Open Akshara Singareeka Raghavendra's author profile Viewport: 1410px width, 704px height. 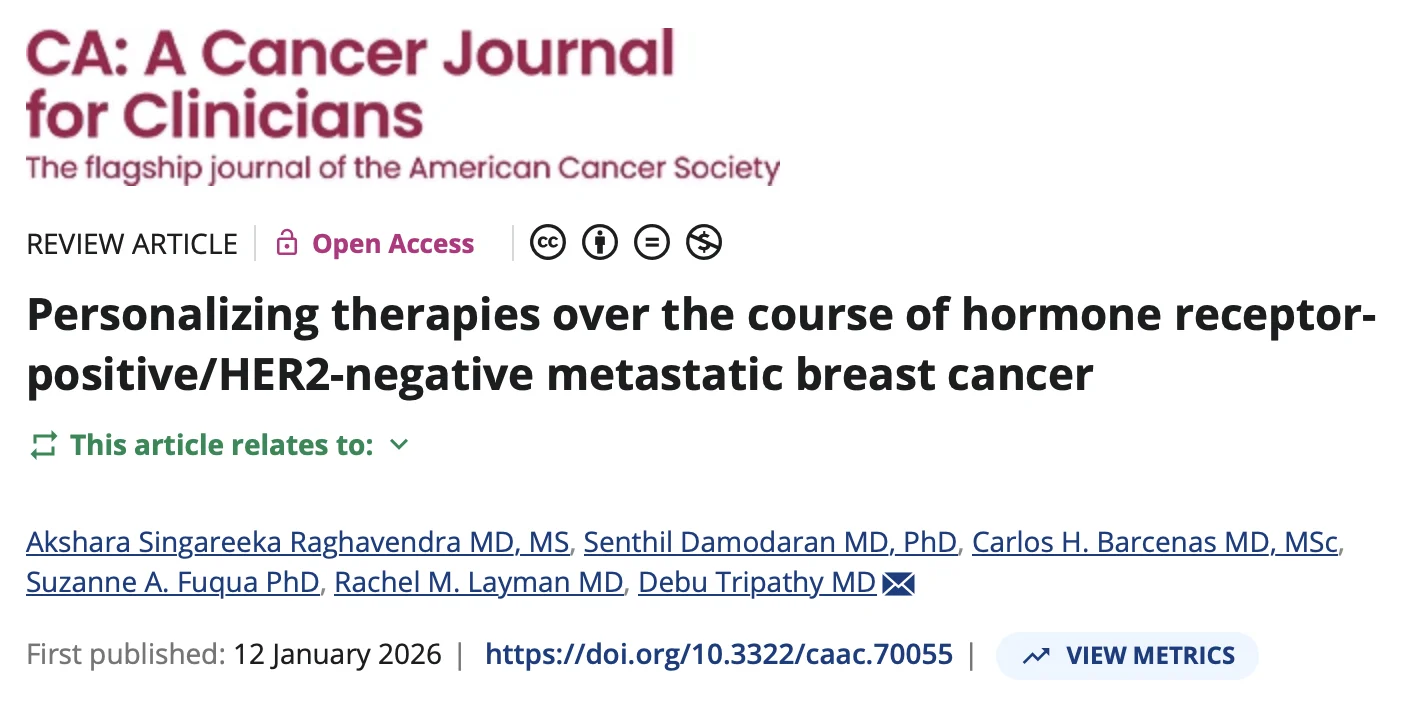click(x=297, y=541)
